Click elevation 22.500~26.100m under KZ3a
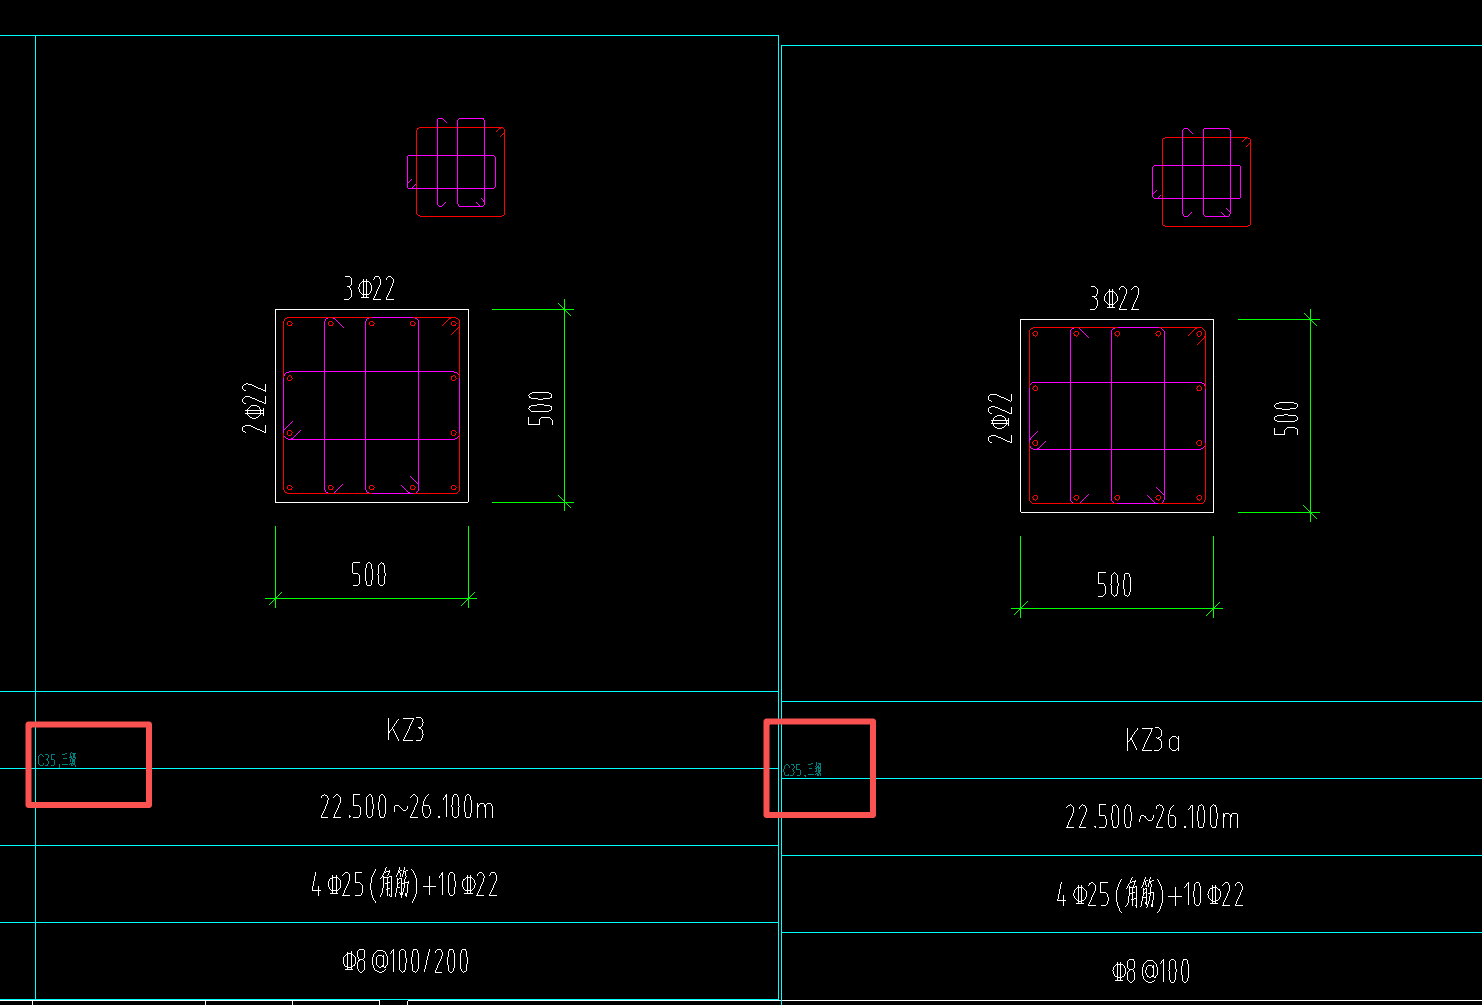The width and height of the screenshot is (1482, 1005). pyautogui.click(x=1152, y=818)
